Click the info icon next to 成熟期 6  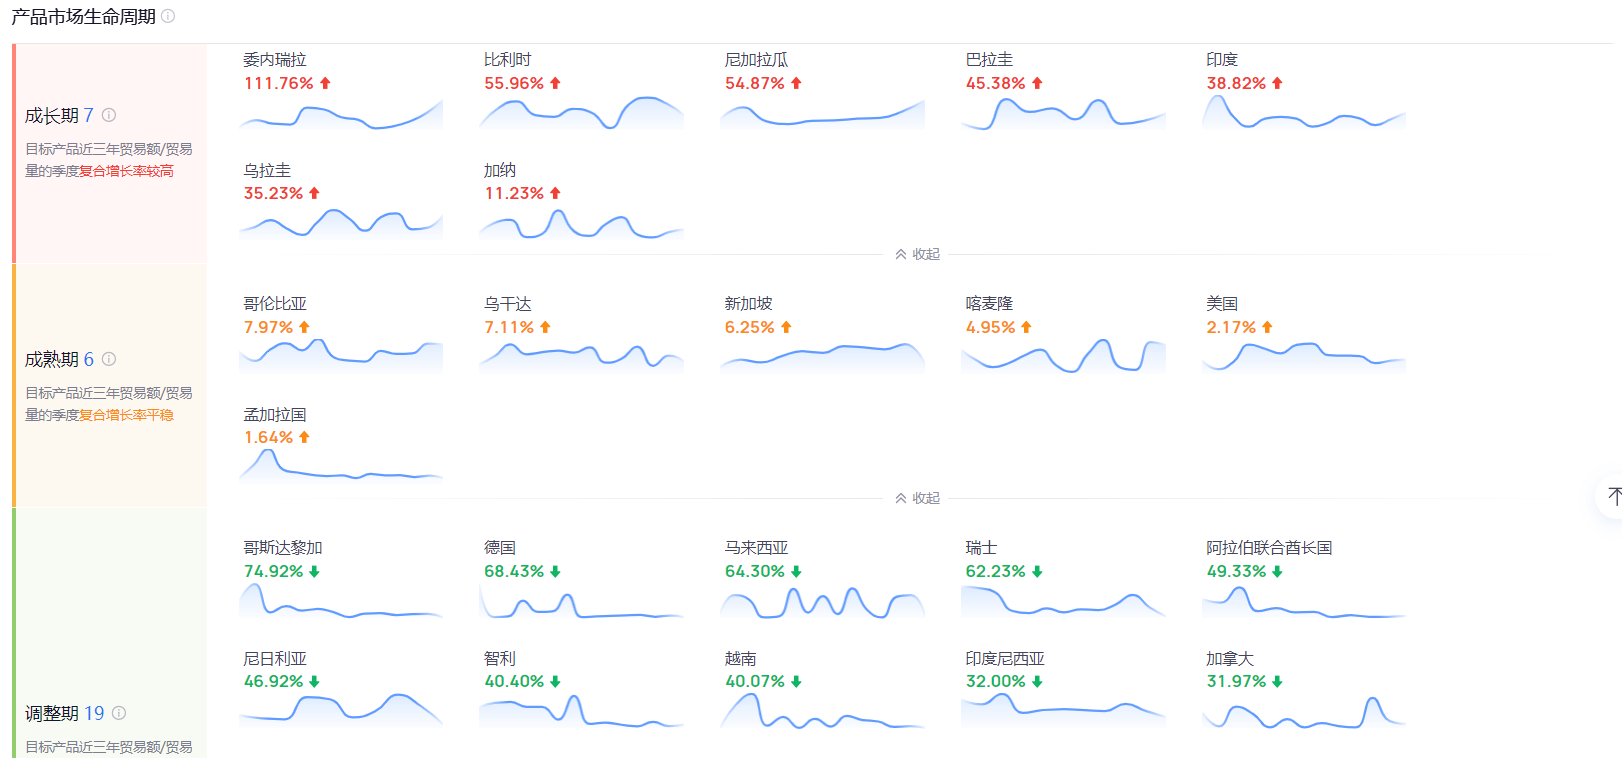[x=109, y=359]
